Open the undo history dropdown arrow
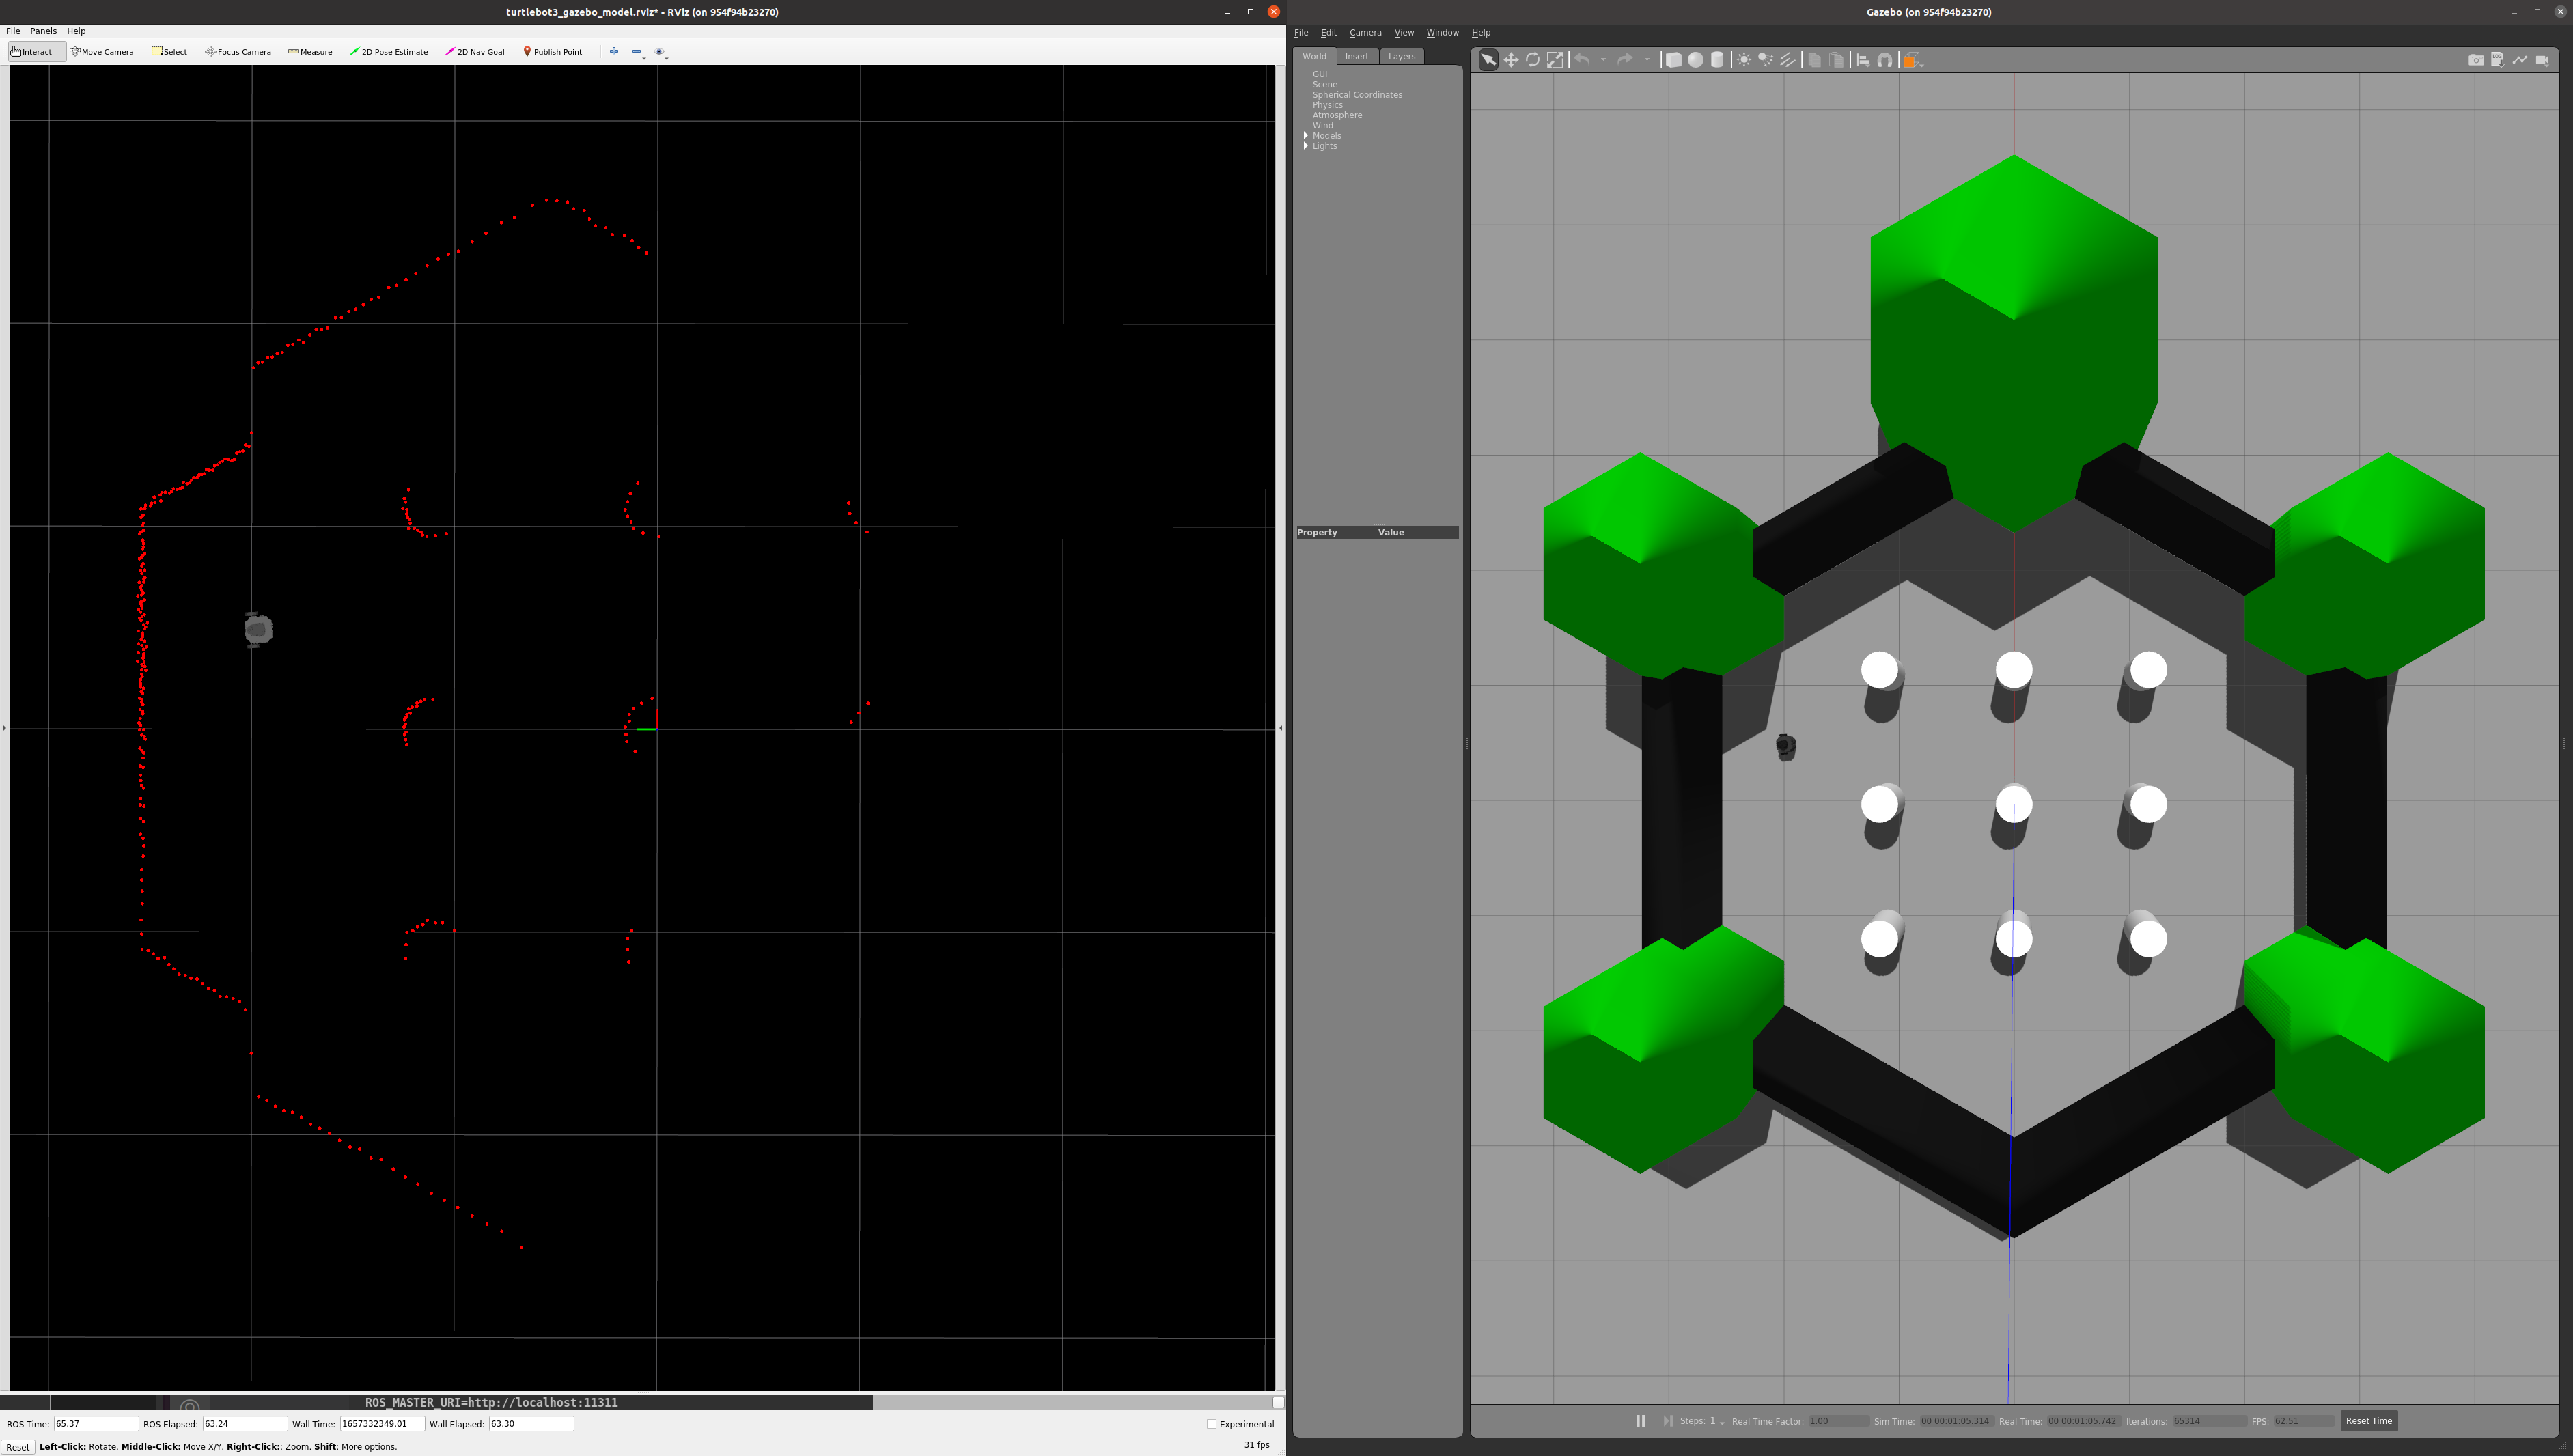 (1603, 60)
